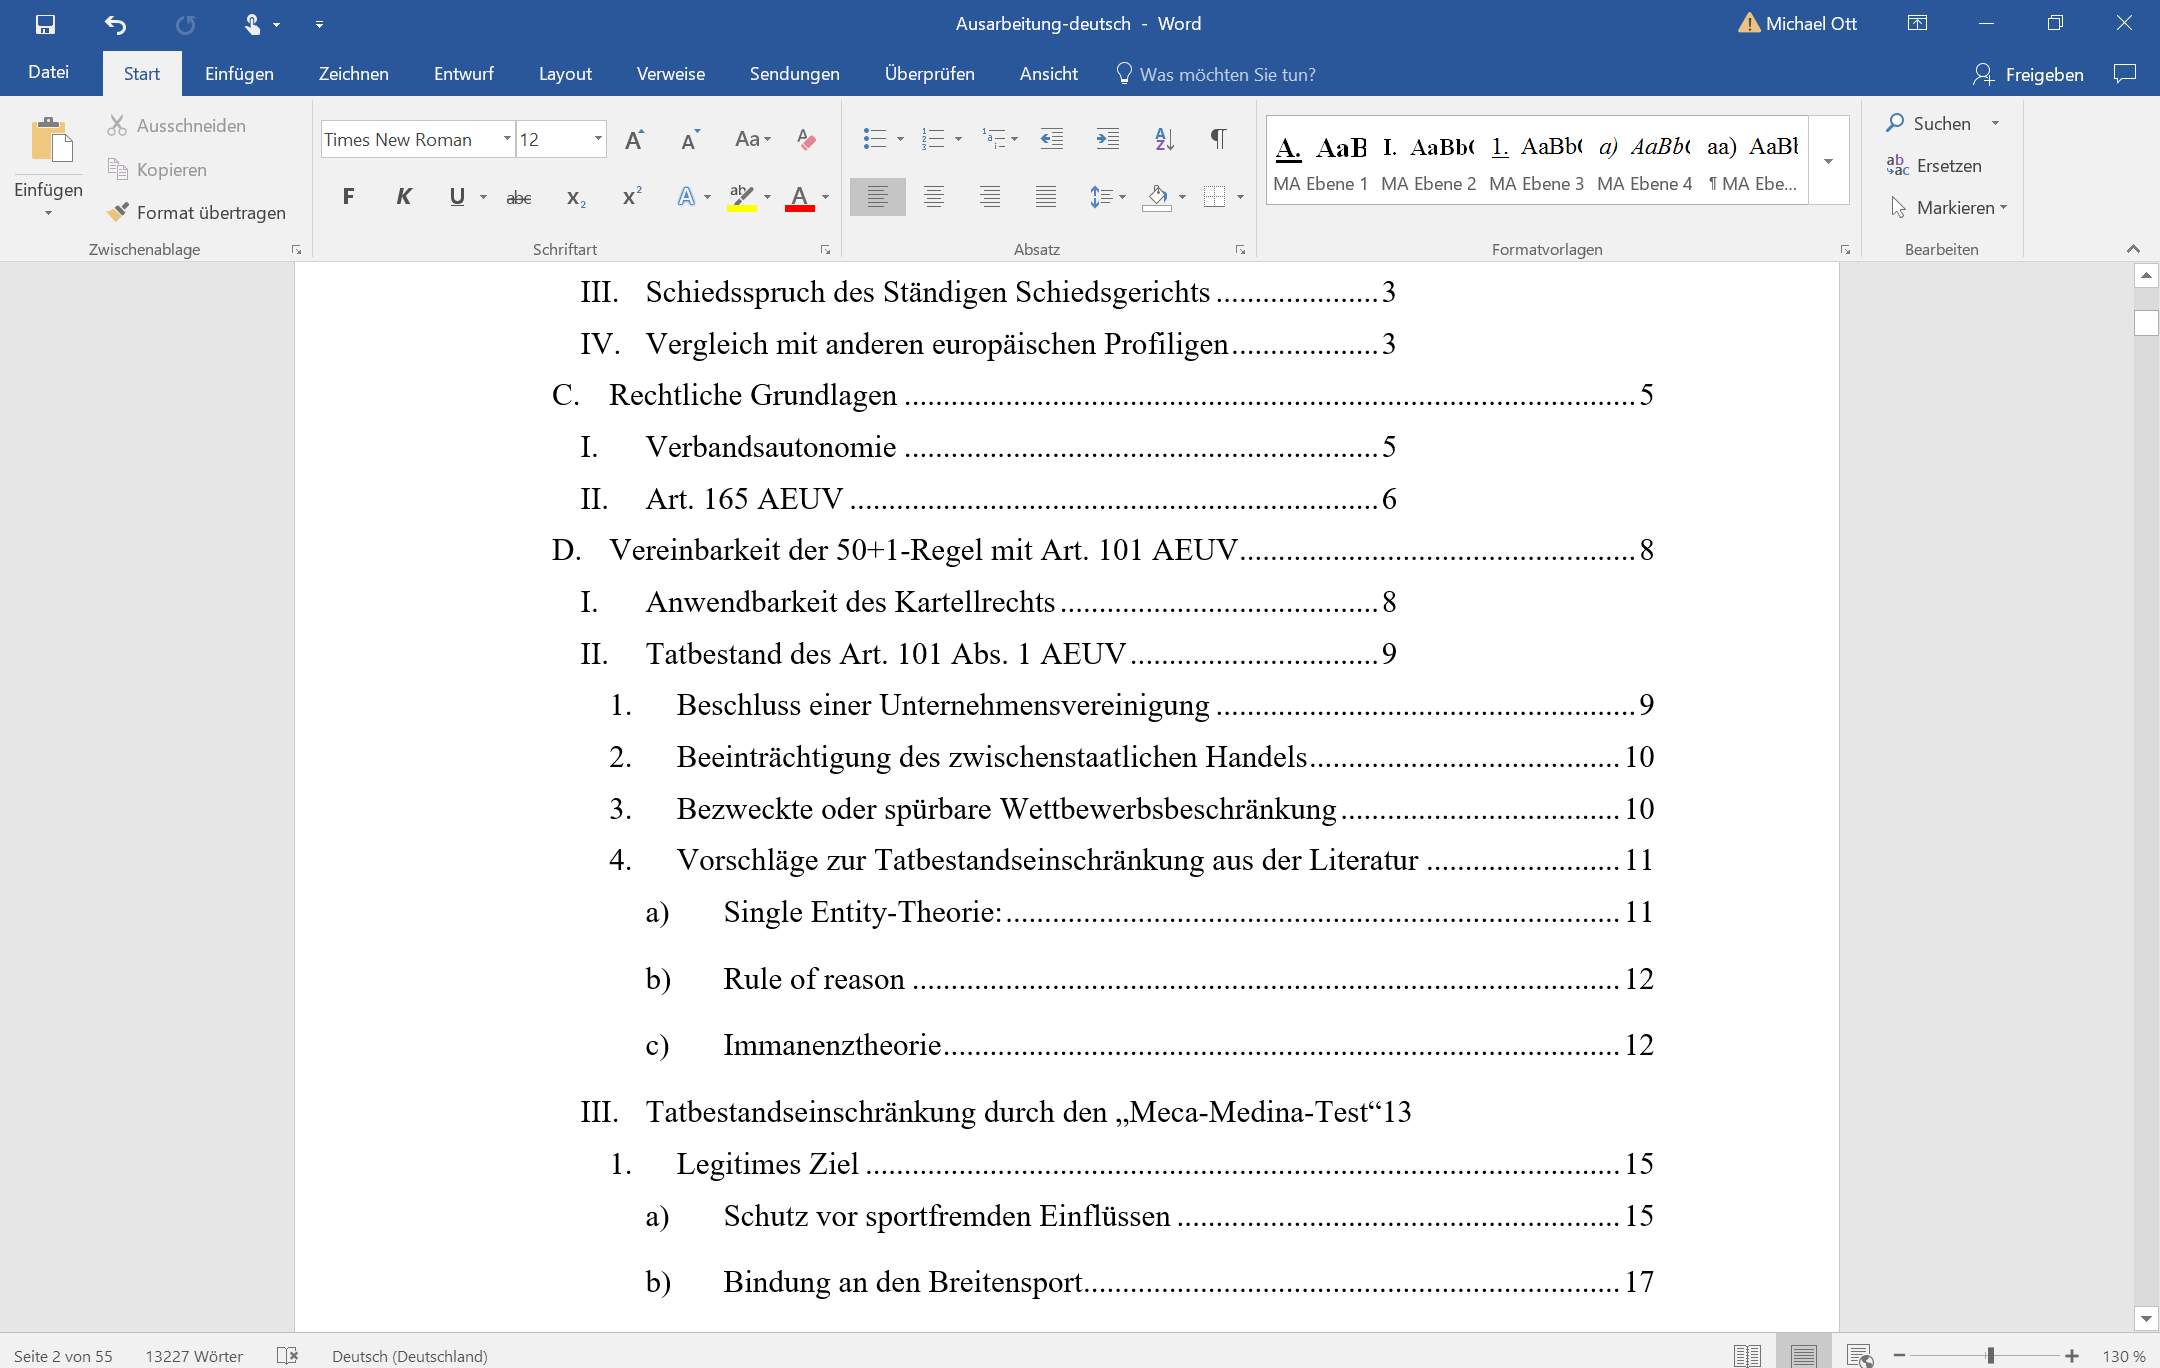
Task: Toggle bold formatting on selected text
Action: (348, 196)
